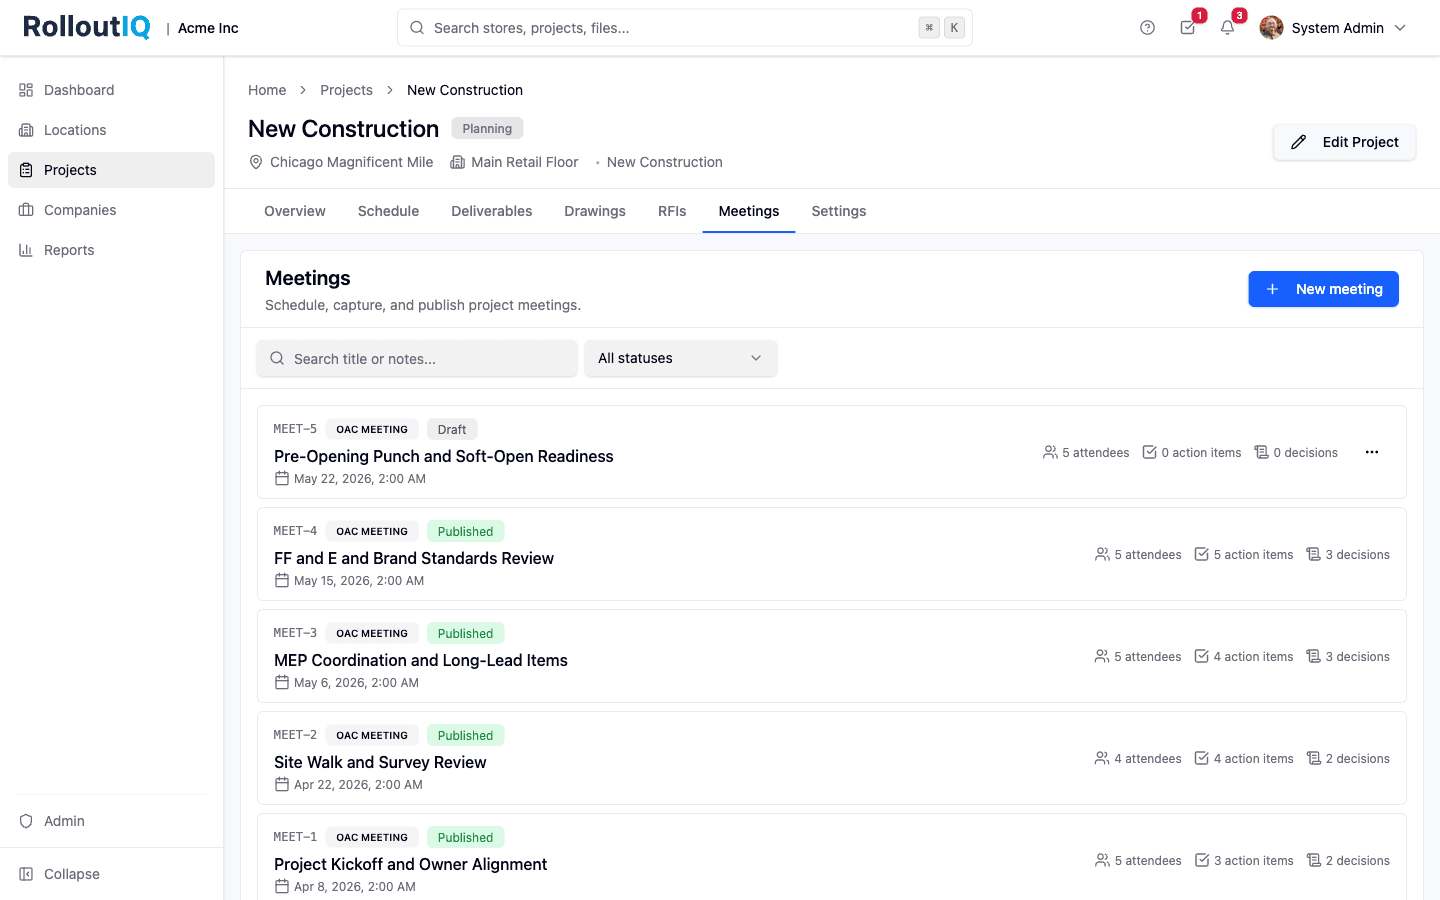Image resolution: width=1440 pixels, height=900 pixels.
Task: Click the Dashboard grid icon in sidebar
Action: tap(26, 90)
